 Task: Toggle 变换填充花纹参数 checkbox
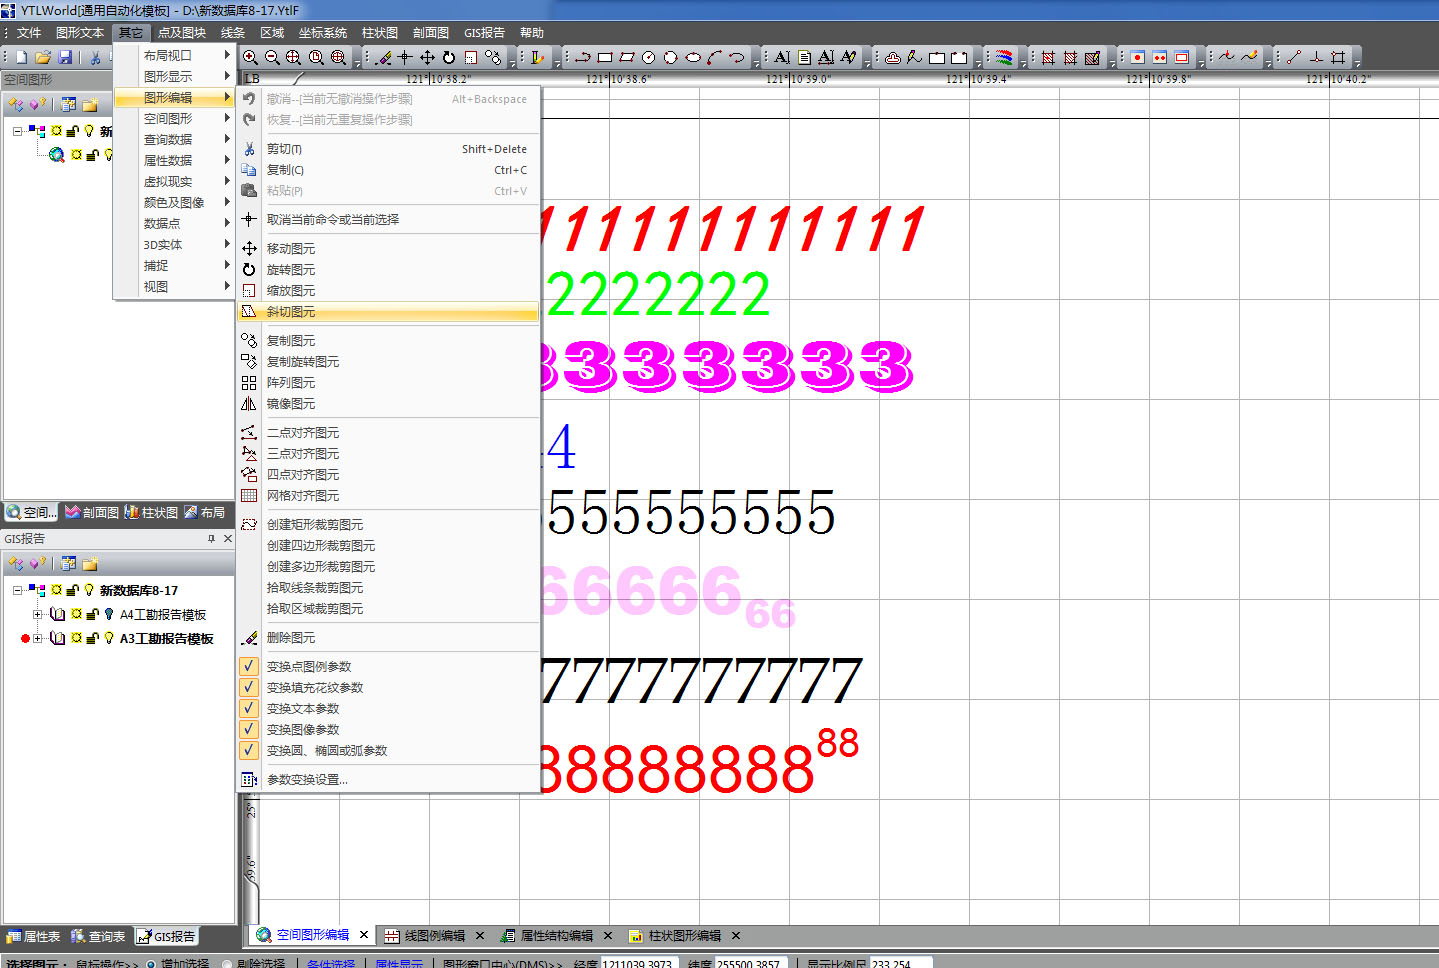coord(249,687)
